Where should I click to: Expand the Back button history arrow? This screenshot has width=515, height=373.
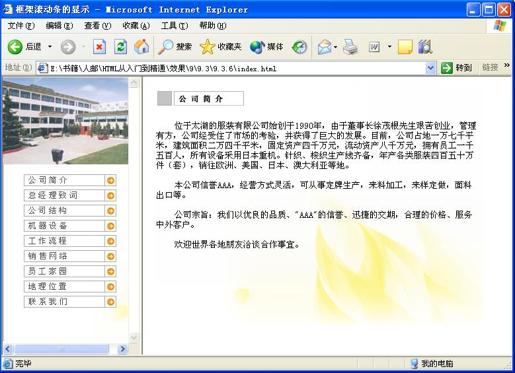[50, 47]
